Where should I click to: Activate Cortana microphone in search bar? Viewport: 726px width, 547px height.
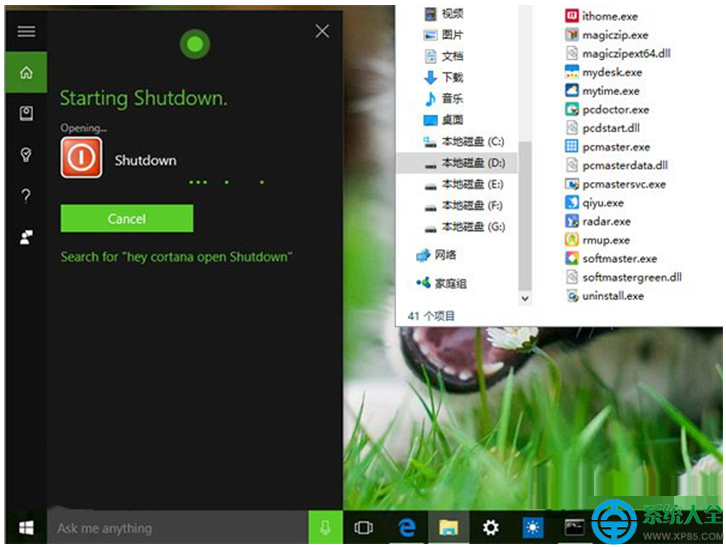(325, 528)
